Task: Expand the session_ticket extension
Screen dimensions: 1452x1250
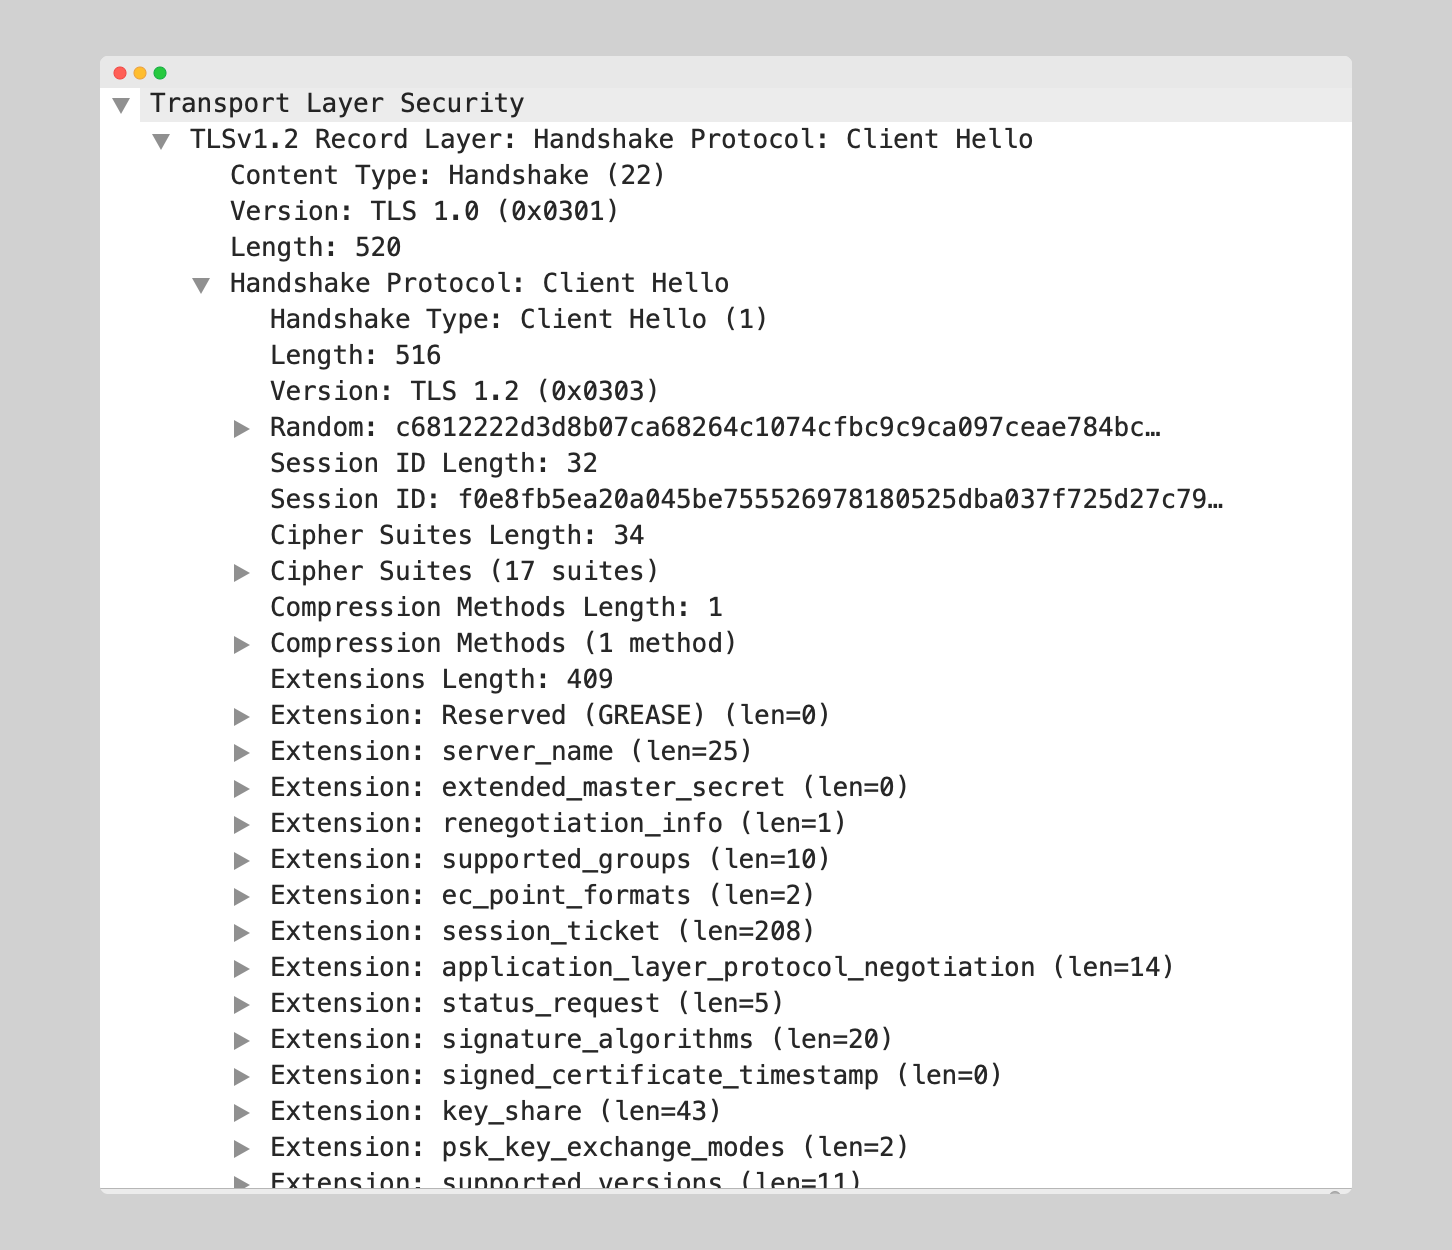Action: [243, 932]
